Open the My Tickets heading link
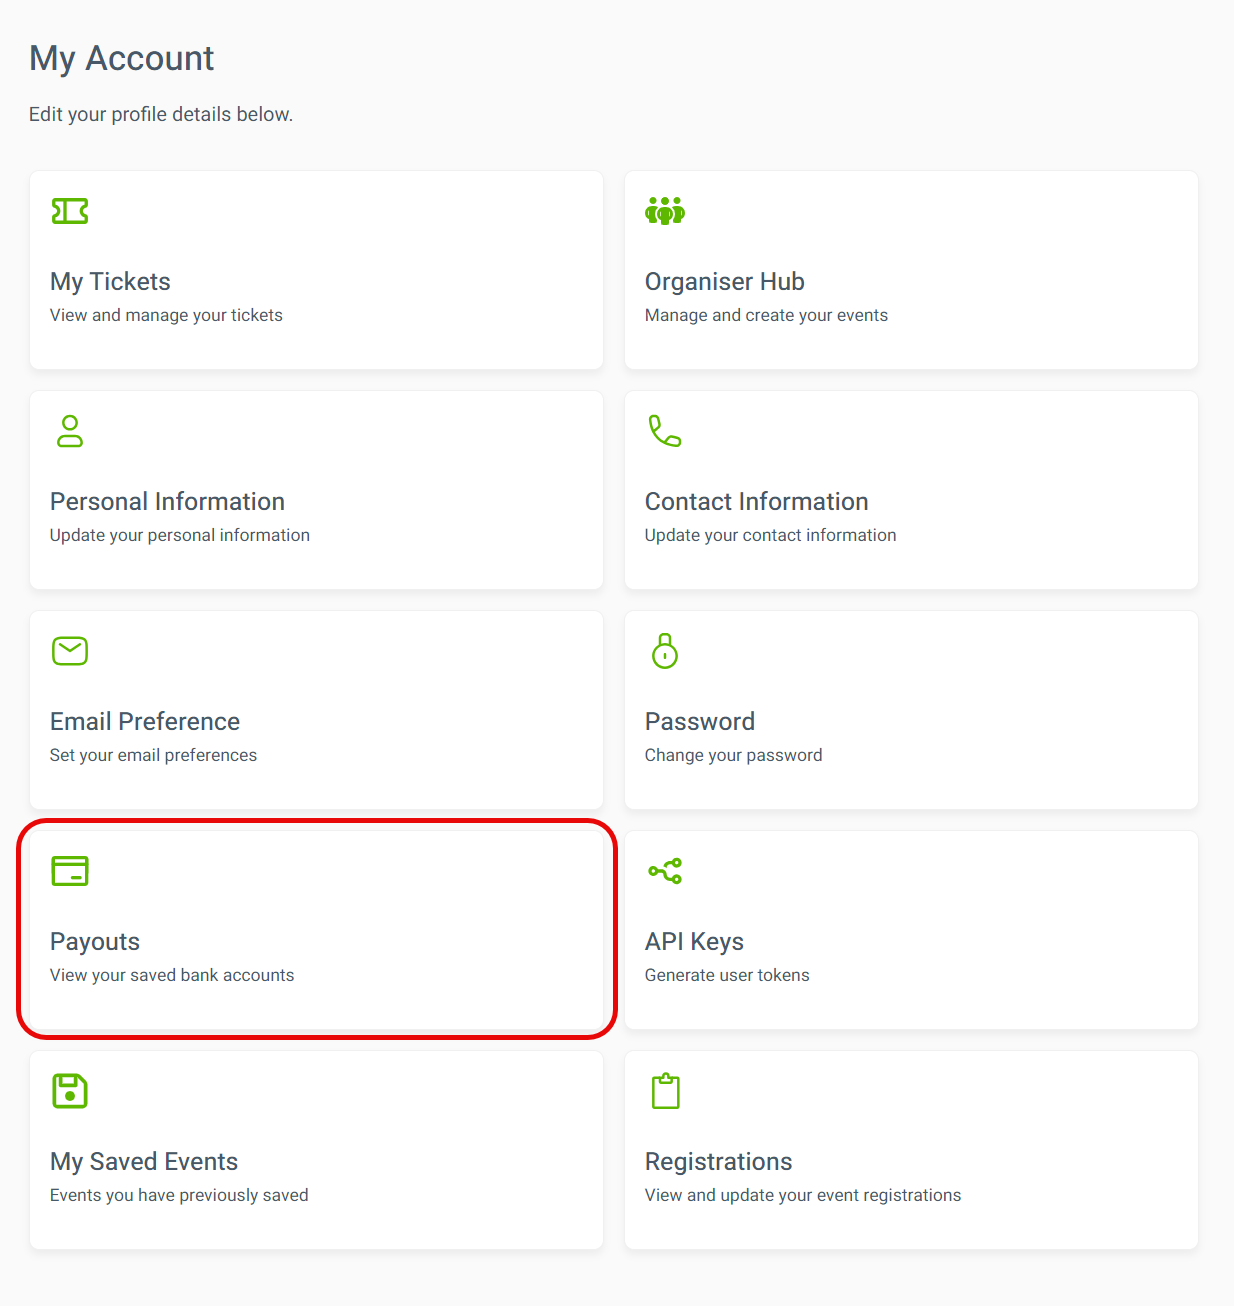Image resolution: width=1234 pixels, height=1306 pixels. (110, 282)
